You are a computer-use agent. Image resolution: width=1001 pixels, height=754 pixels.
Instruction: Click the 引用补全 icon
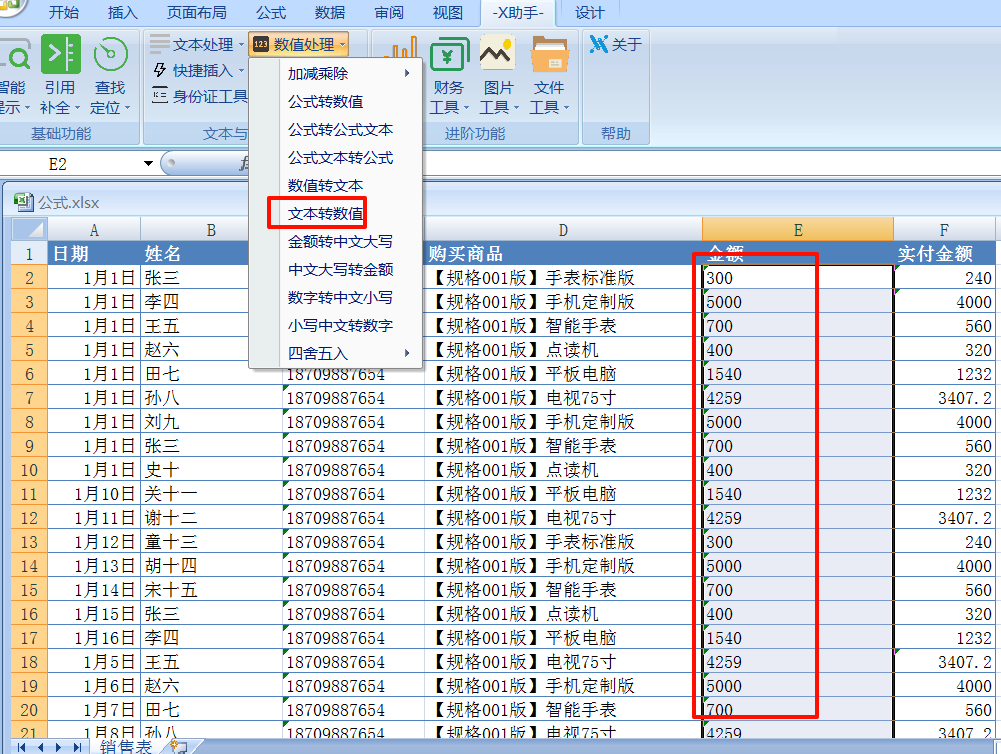pos(61,54)
